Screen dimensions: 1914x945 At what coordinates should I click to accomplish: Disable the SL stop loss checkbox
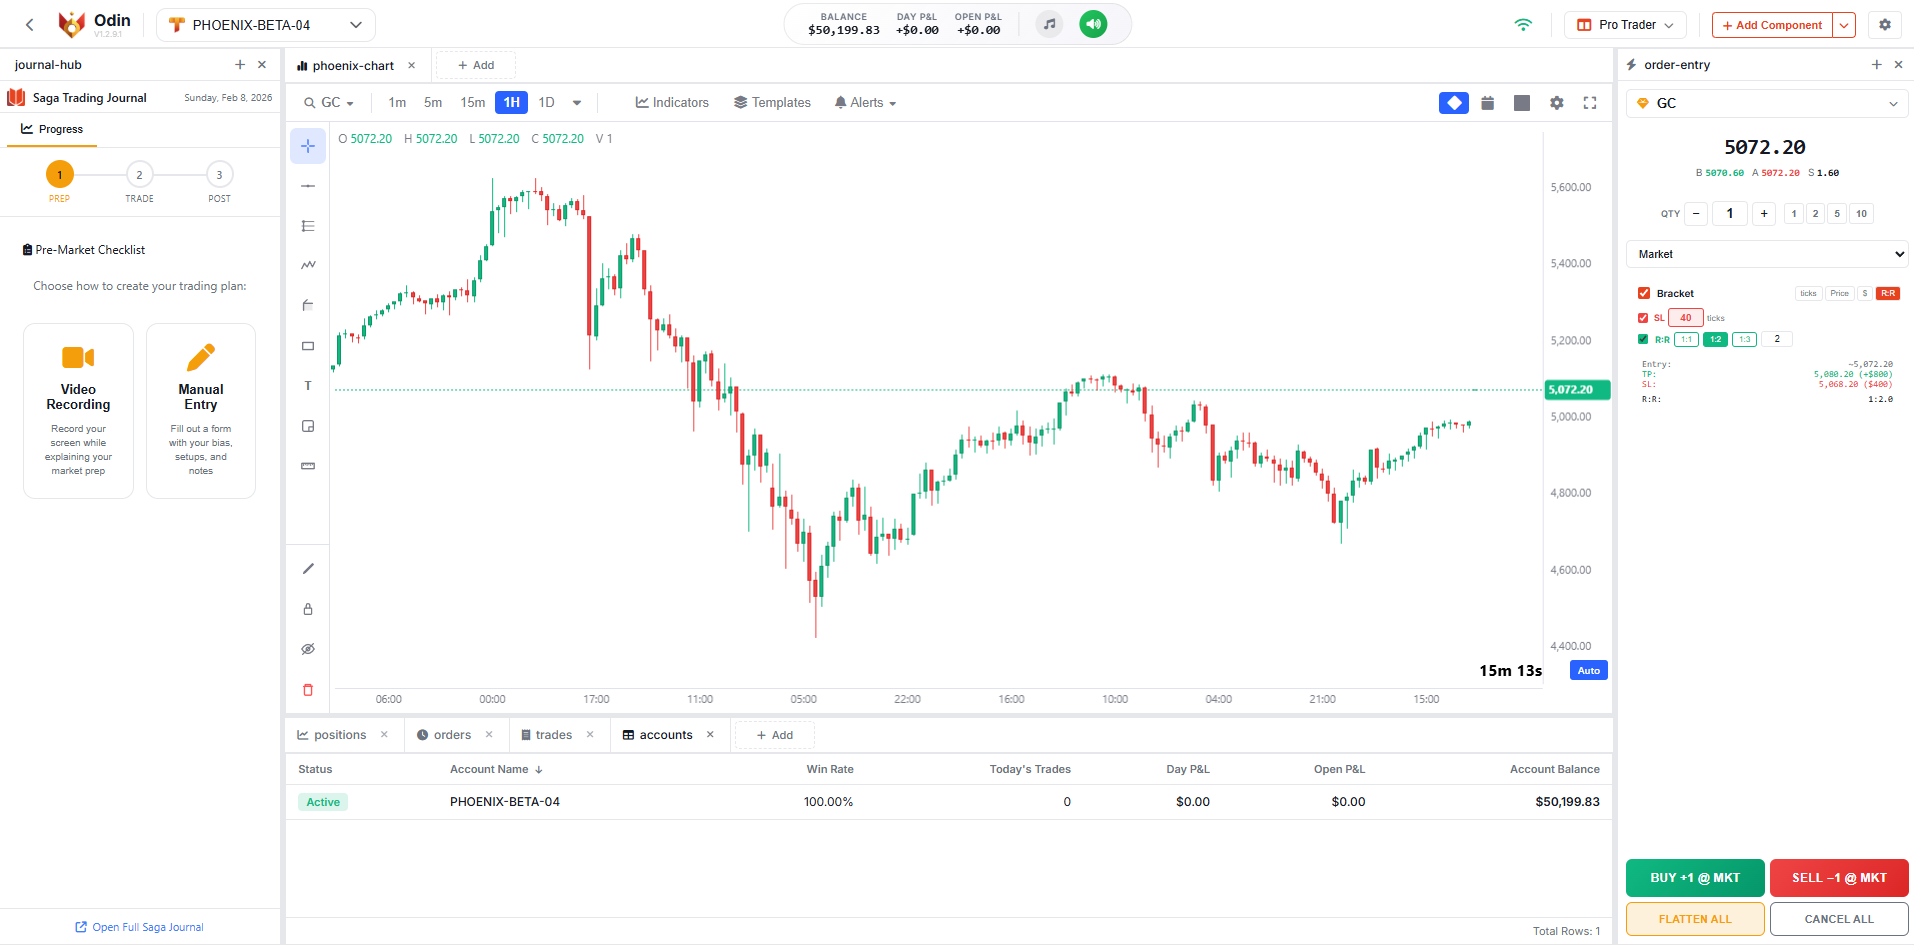(x=1643, y=318)
